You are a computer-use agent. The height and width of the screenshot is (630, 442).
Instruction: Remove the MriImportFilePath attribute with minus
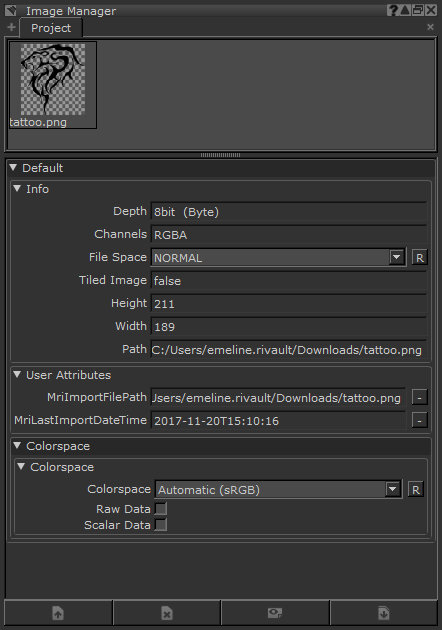click(419, 398)
